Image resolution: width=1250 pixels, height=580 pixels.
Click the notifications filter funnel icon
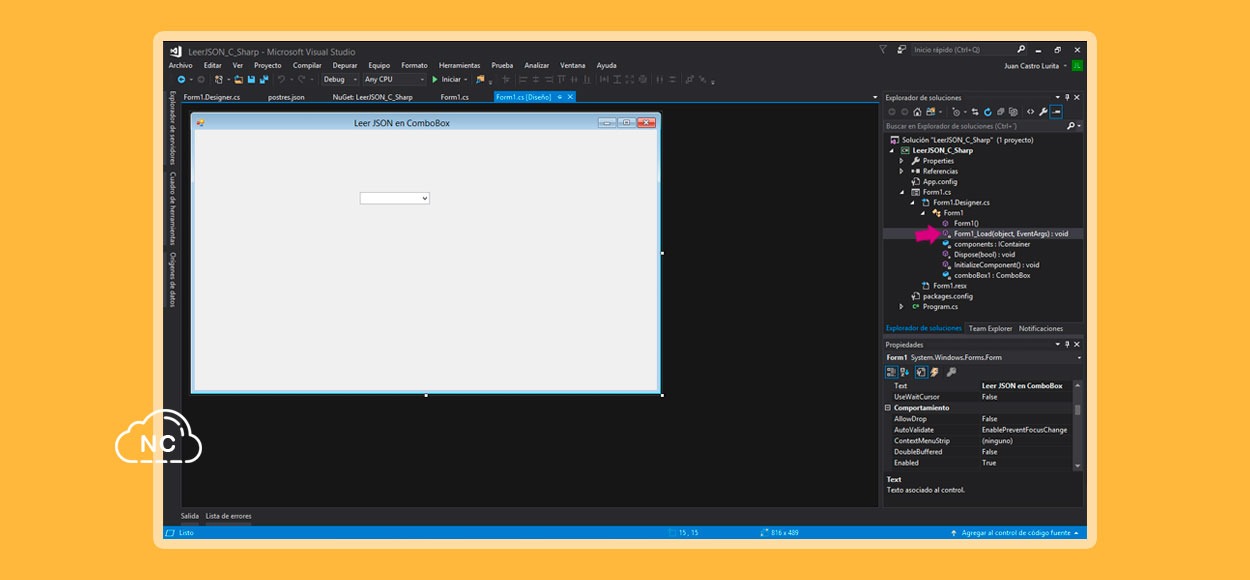pyautogui.click(x=882, y=49)
